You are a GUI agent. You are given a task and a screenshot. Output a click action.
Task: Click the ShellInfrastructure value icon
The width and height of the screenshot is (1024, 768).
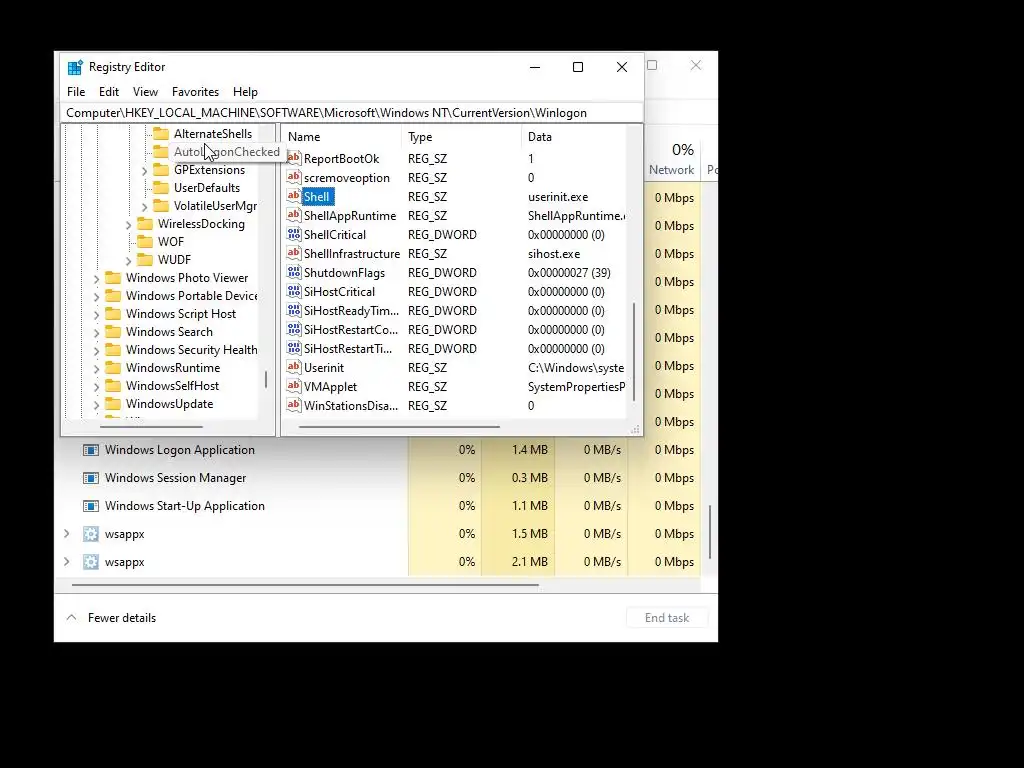(x=294, y=253)
